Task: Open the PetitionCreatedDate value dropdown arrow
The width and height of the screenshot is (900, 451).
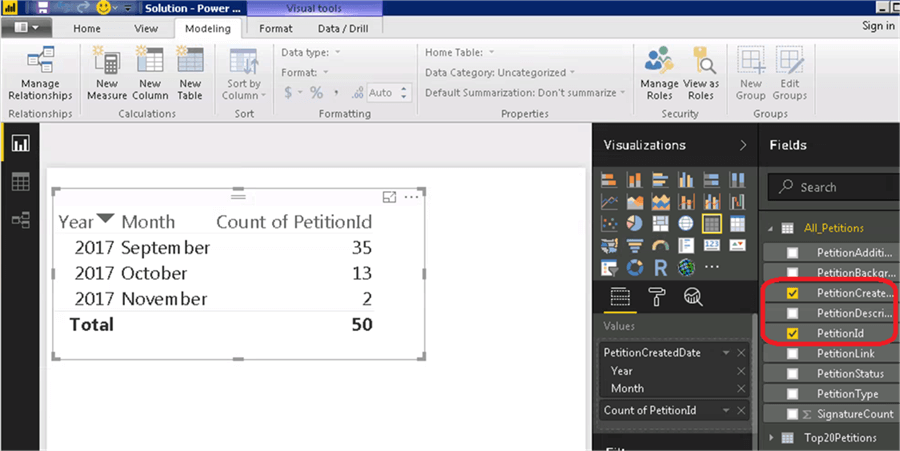Action: pyautogui.click(x=726, y=353)
